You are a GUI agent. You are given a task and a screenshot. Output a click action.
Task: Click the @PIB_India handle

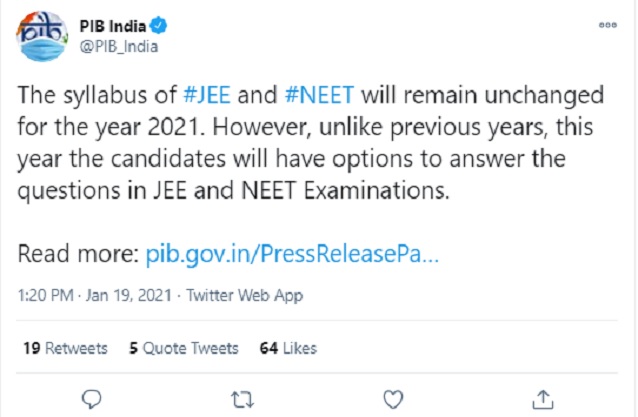[111, 46]
